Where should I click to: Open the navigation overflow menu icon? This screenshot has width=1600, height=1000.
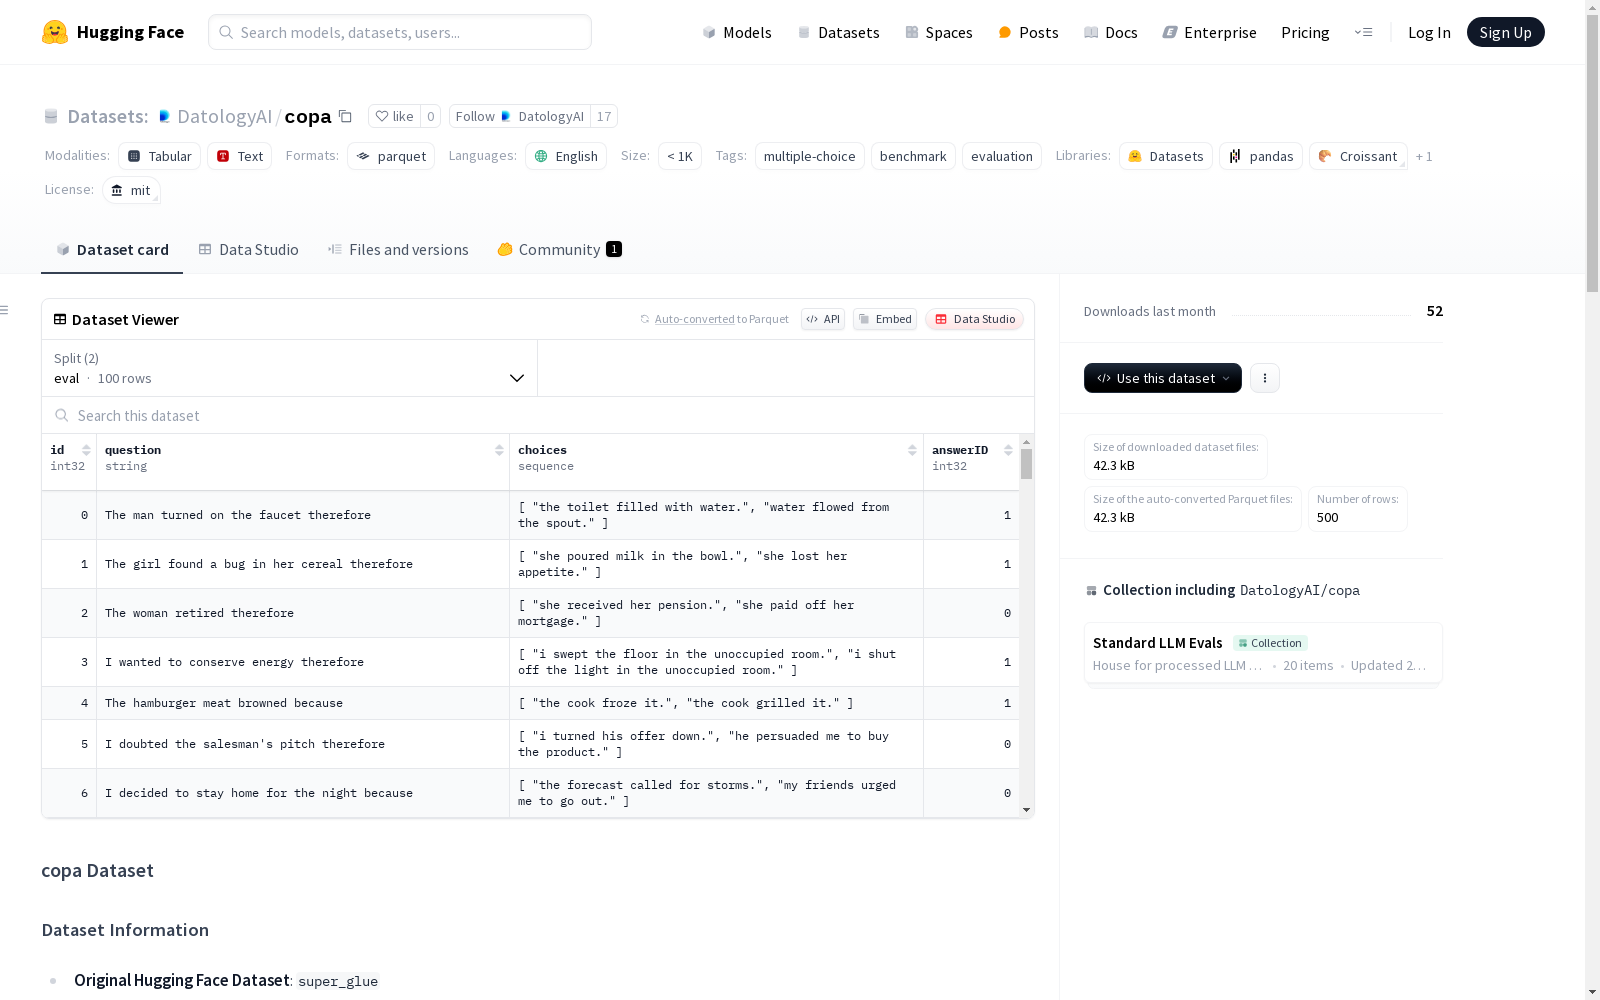(x=1363, y=32)
